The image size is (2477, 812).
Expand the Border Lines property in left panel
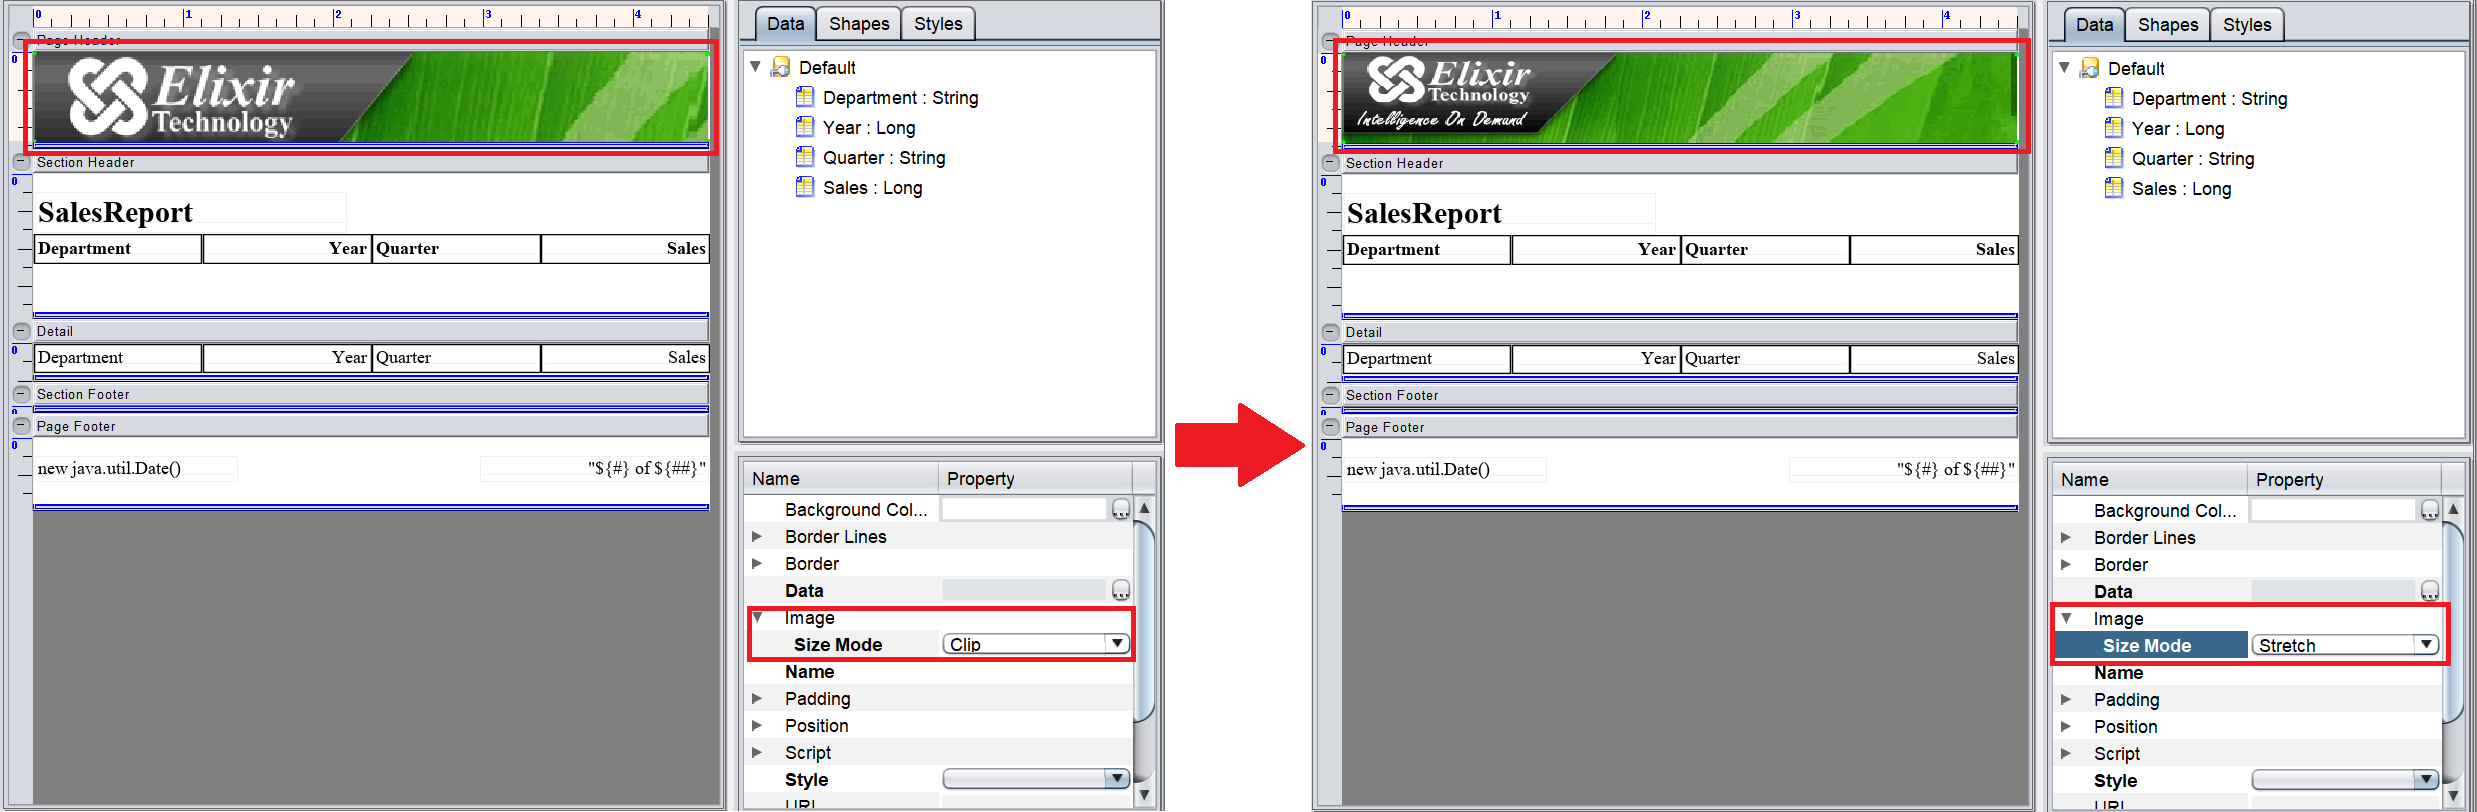(x=757, y=537)
